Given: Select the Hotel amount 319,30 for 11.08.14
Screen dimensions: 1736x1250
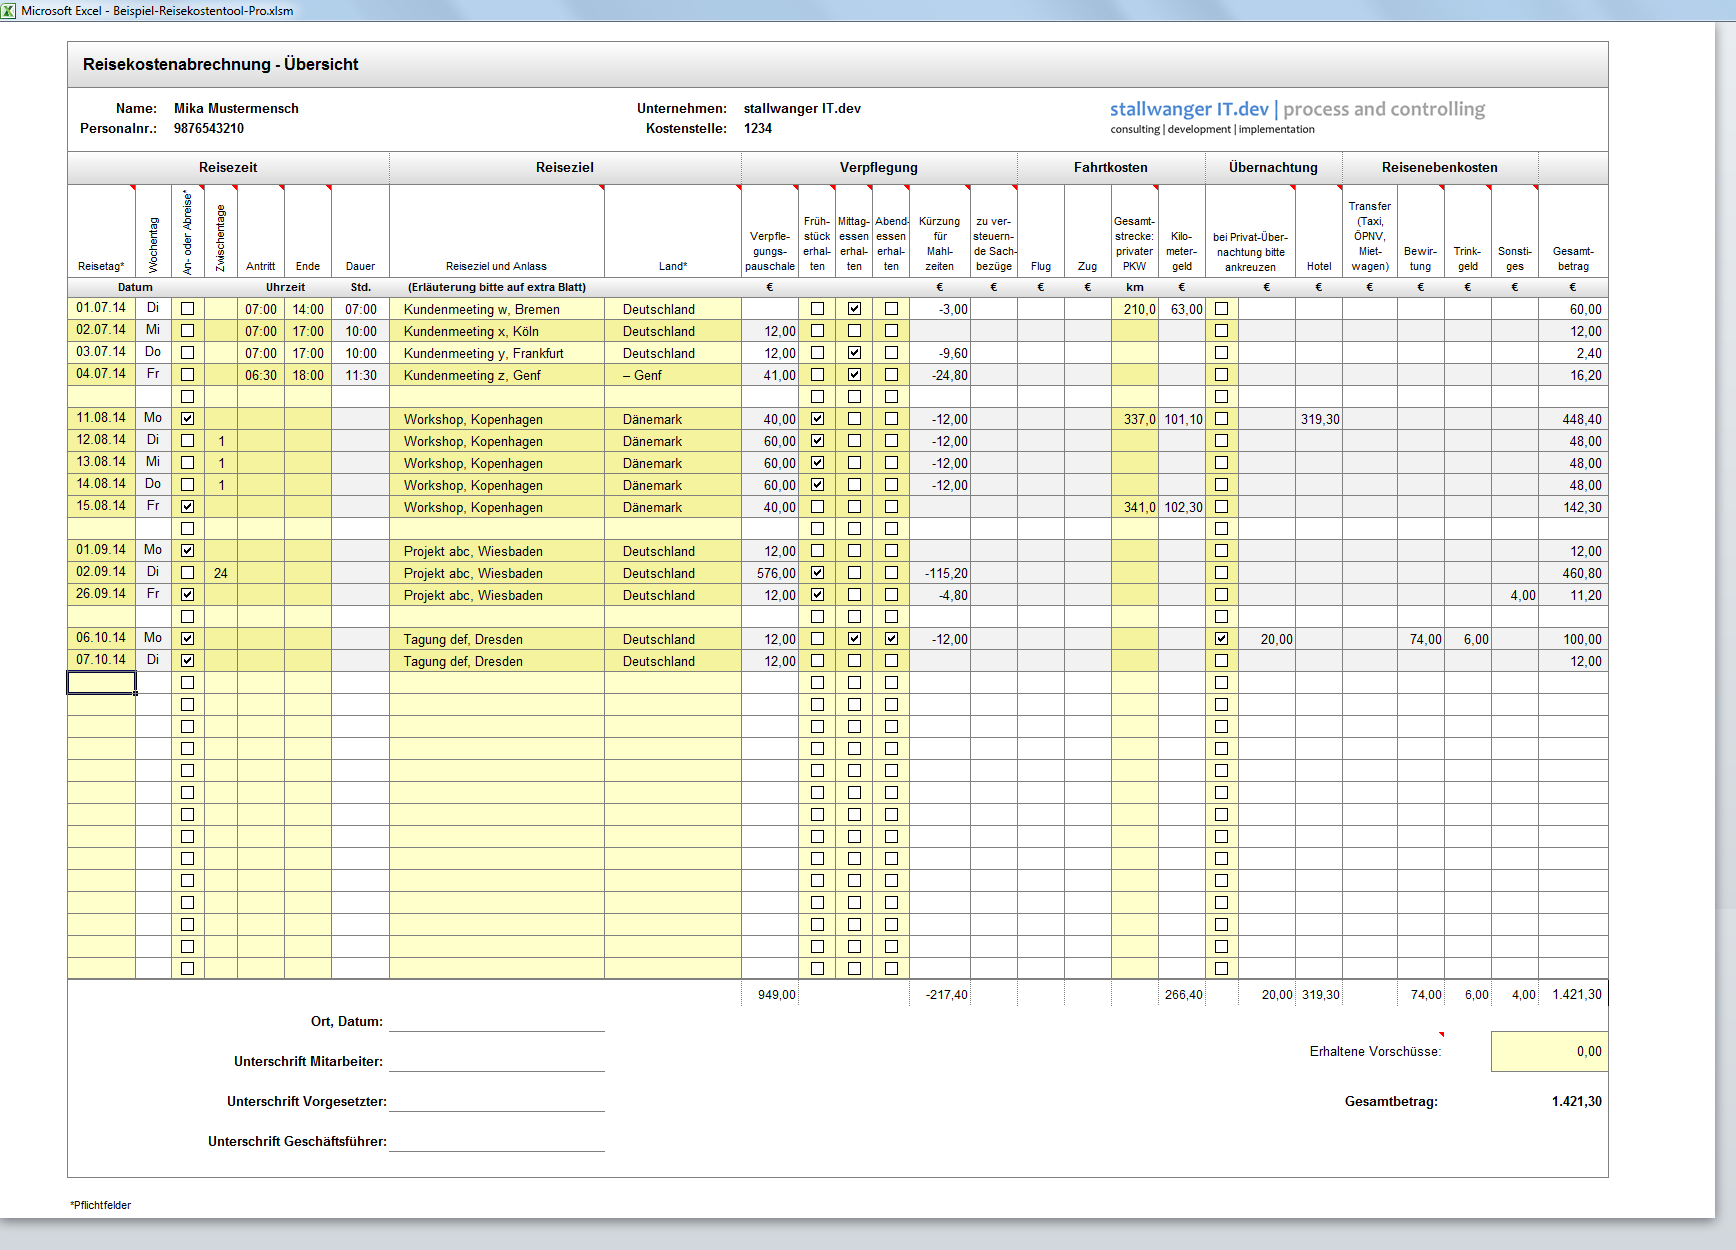Looking at the screenshot, I should tap(1319, 419).
